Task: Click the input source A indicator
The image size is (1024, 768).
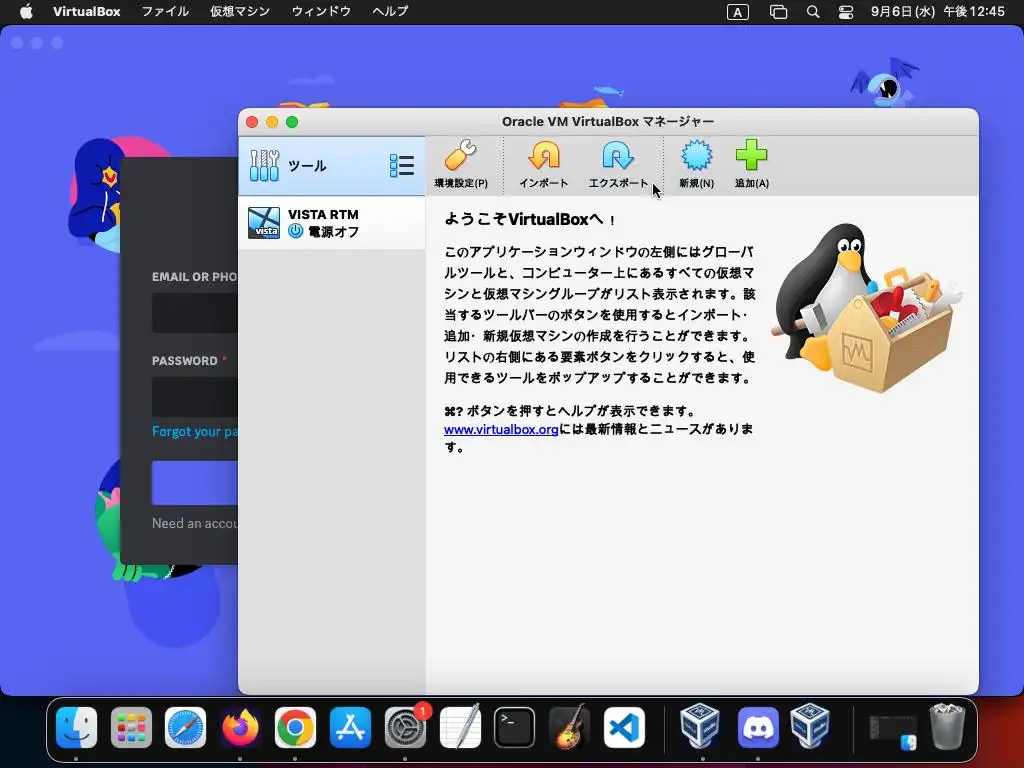Action: 737,12
